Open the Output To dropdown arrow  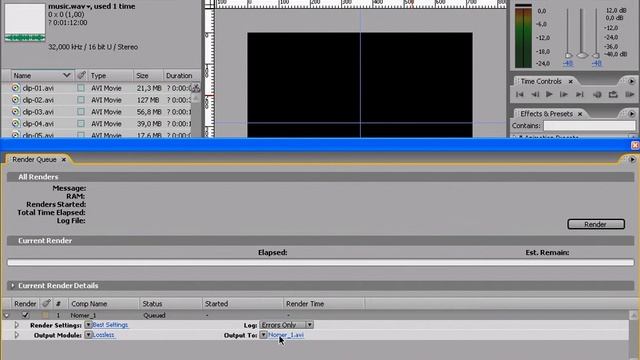263,335
